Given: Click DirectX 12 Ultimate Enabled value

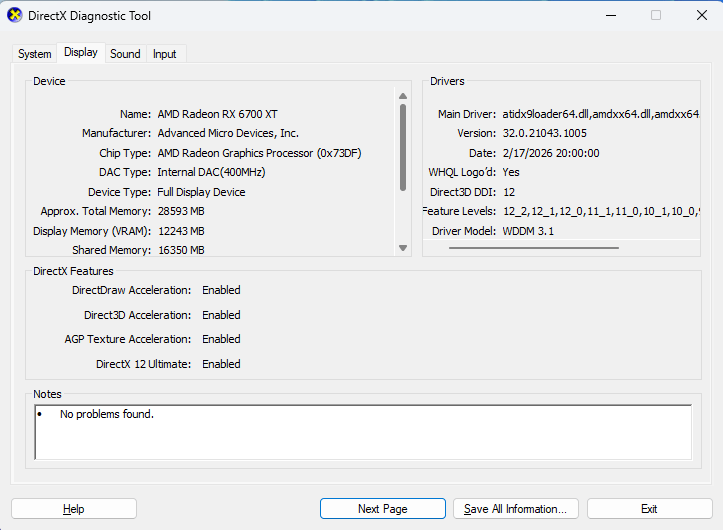Looking at the screenshot, I should [x=221, y=364].
